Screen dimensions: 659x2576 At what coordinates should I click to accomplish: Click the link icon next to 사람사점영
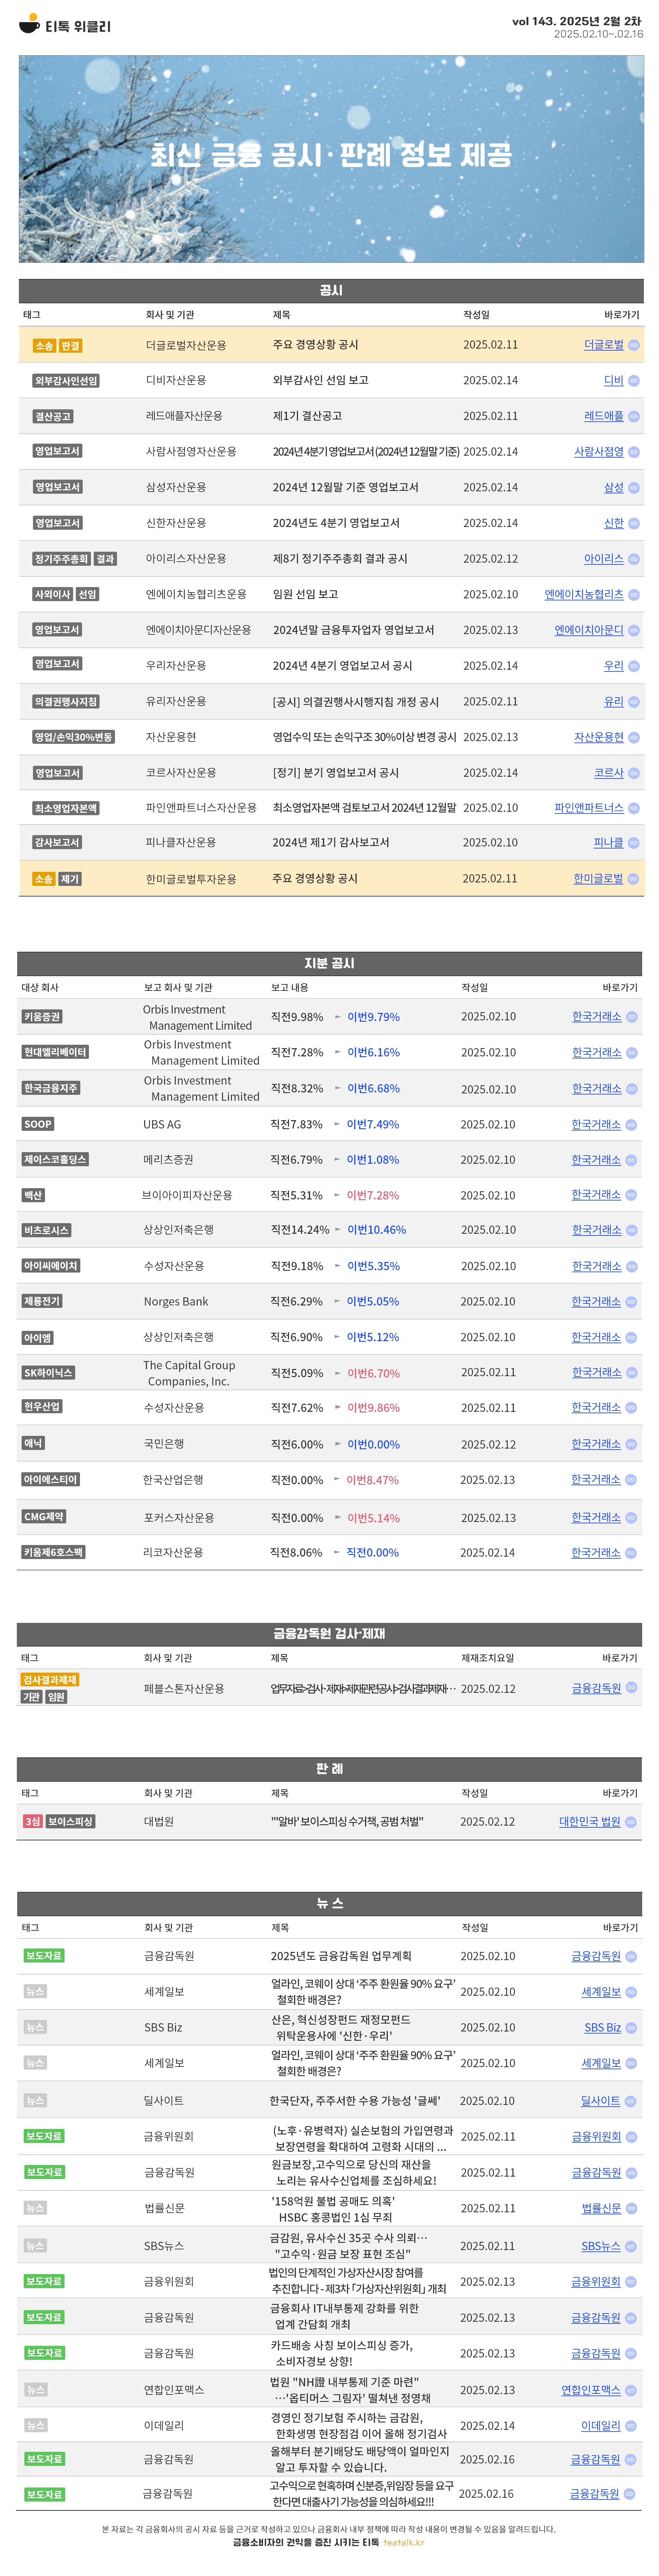634,452
